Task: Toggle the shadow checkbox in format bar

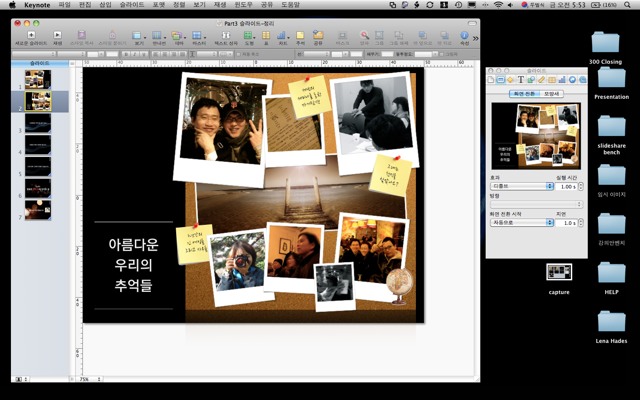Action: (441, 54)
